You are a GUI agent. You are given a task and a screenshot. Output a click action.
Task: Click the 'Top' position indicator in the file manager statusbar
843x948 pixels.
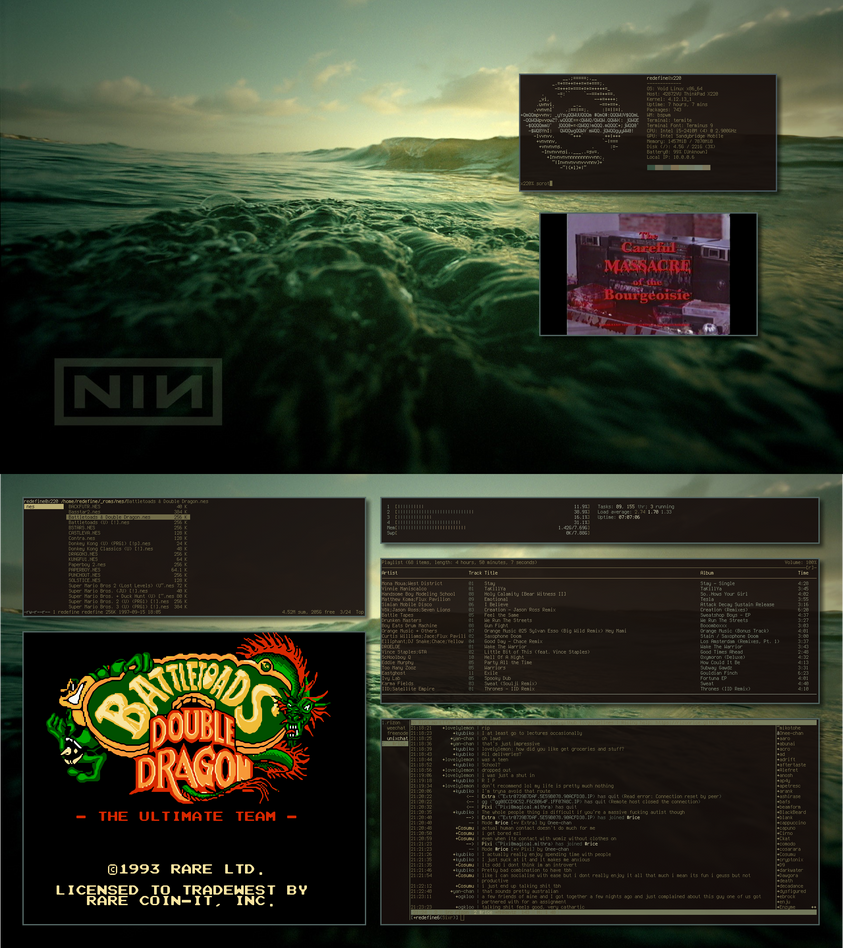pos(359,609)
